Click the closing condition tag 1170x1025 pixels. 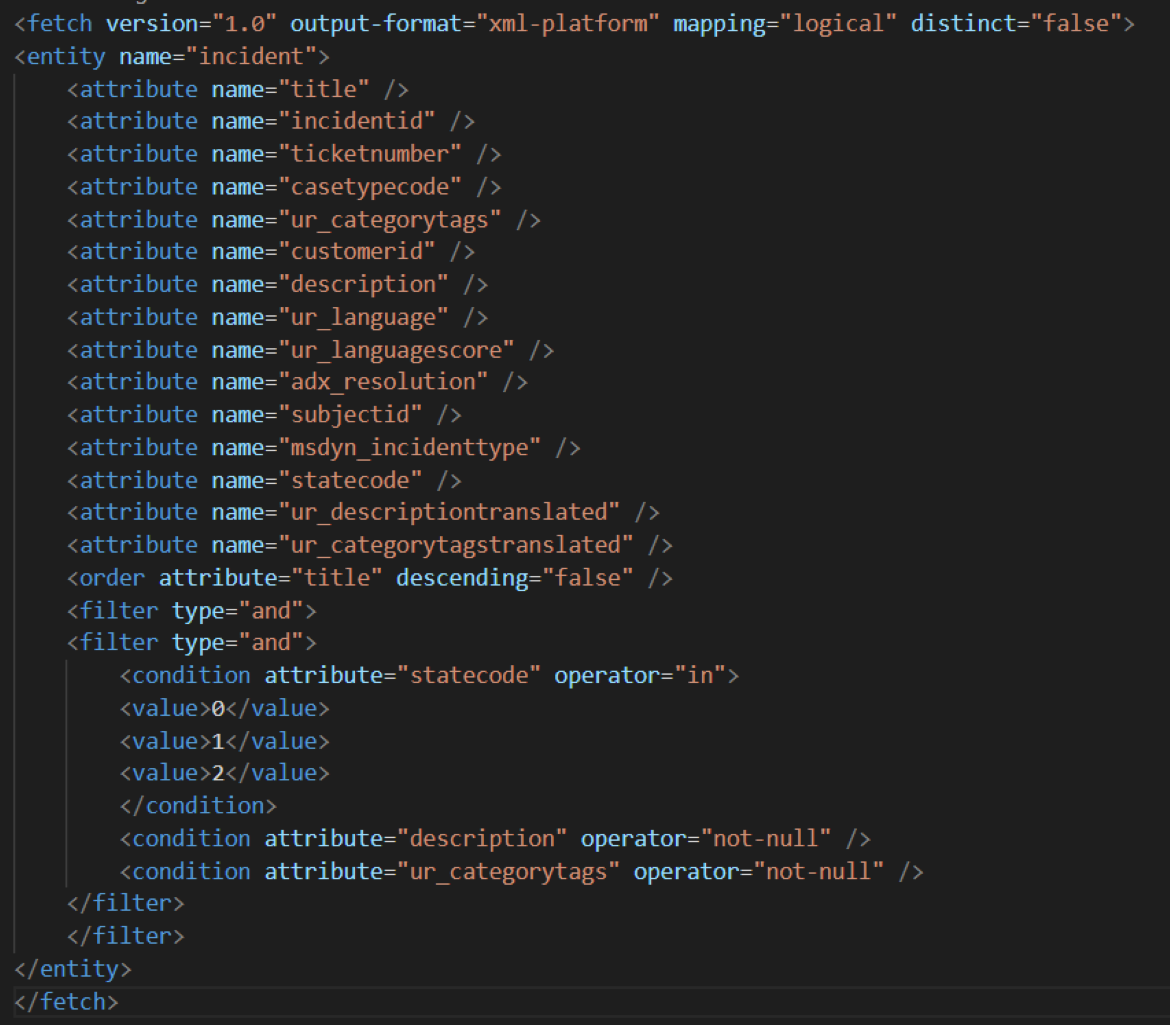pyautogui.click(x=198, y=806)
